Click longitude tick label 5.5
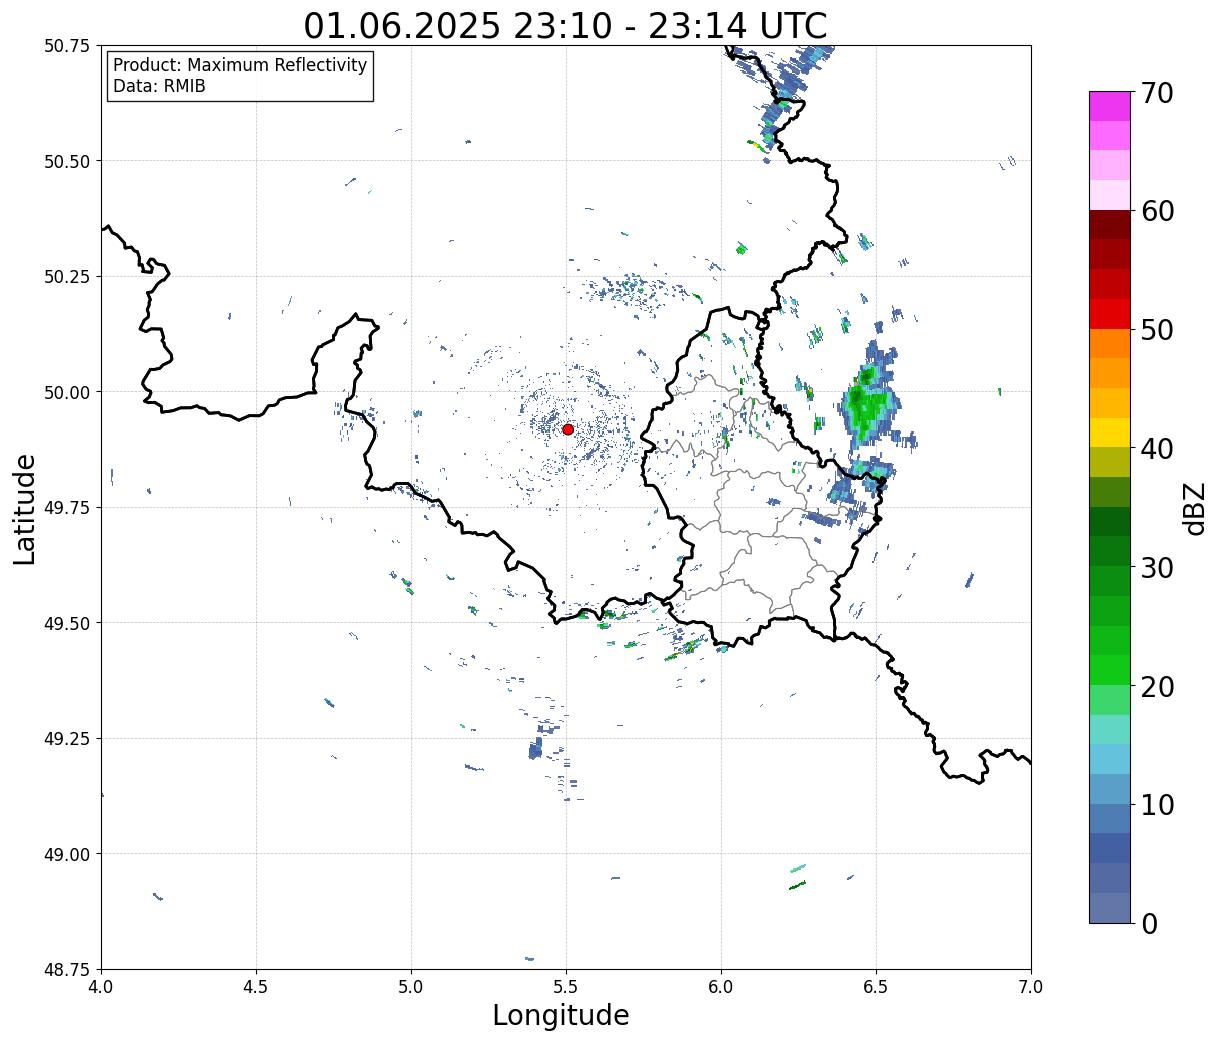The height and width of the screenshot is (1040, 1219). (x=566, y=986)
